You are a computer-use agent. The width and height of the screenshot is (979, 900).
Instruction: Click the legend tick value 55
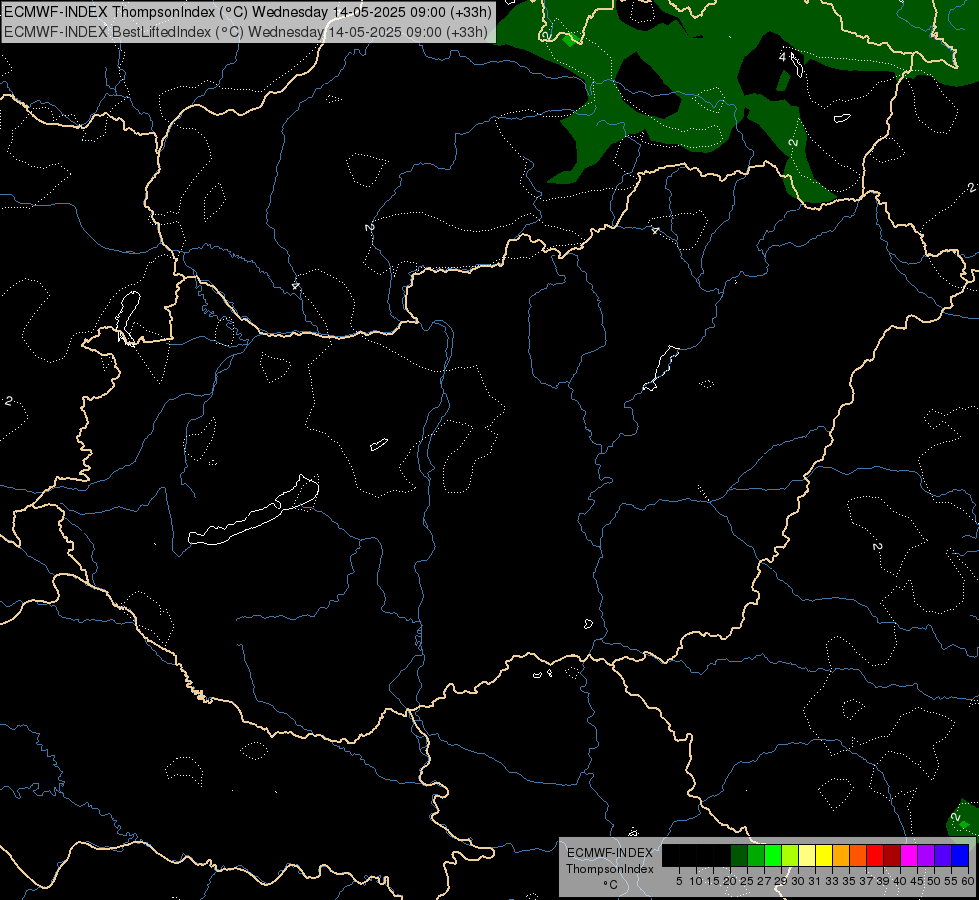951,881
